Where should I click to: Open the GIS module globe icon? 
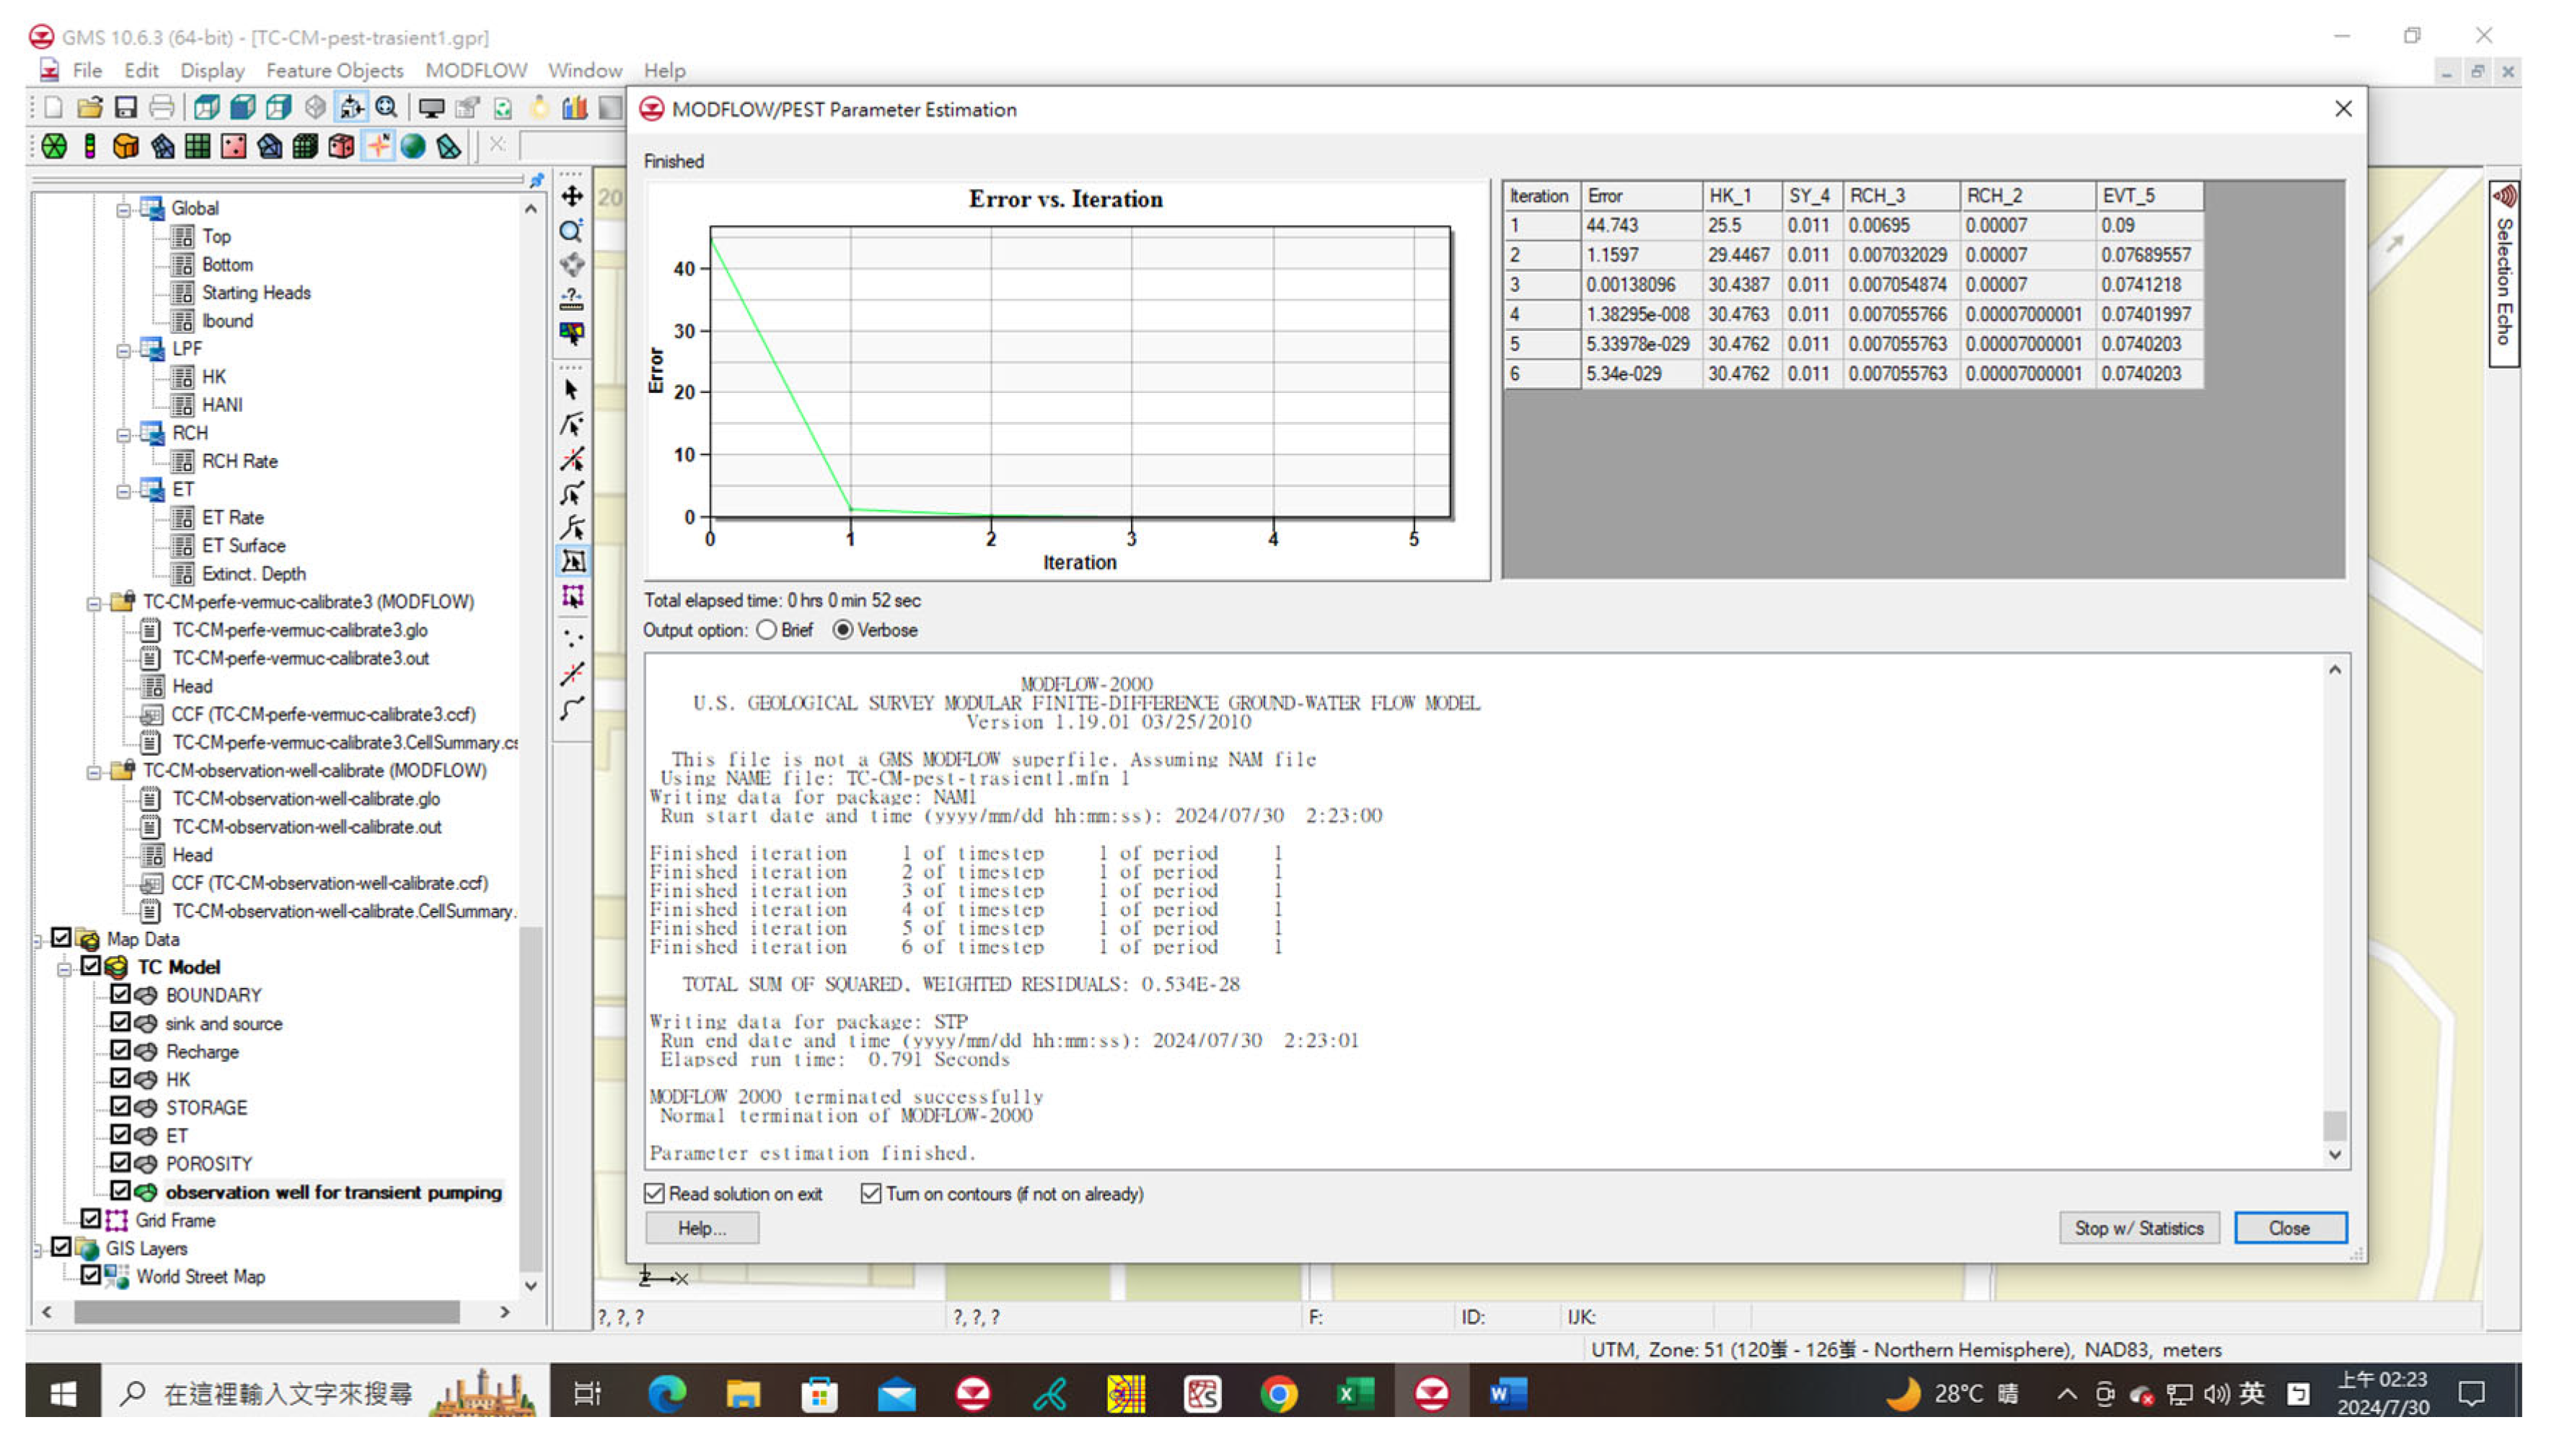[x=413, y=147]
